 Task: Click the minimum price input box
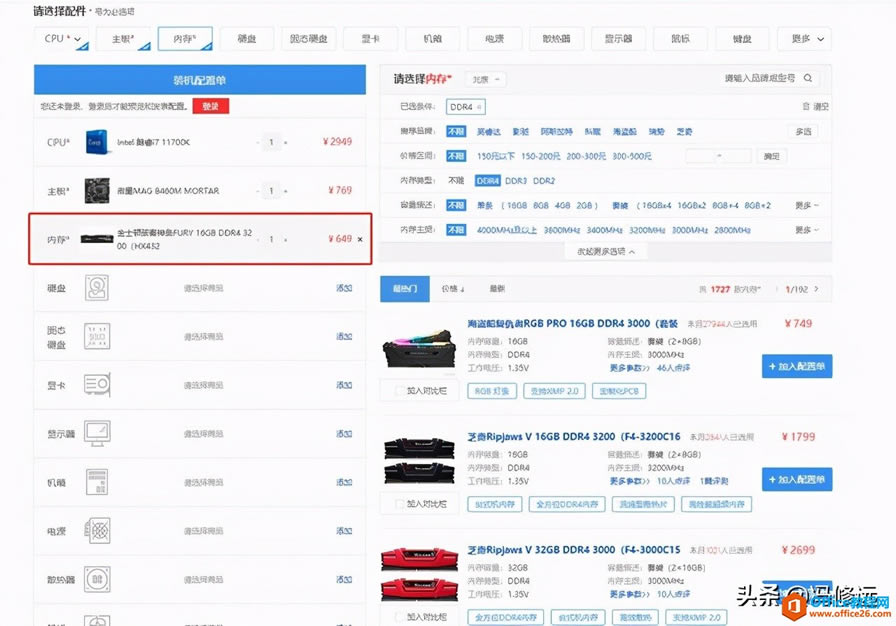(x=701, y=156)
